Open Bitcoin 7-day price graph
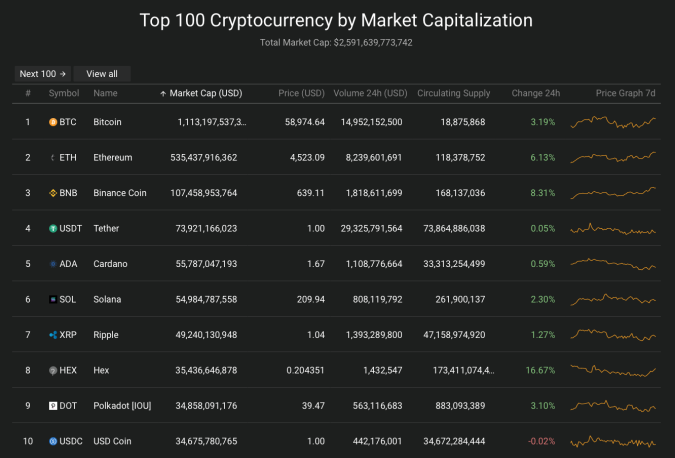This screenshot has width=675, height=458. pos(613,122)
